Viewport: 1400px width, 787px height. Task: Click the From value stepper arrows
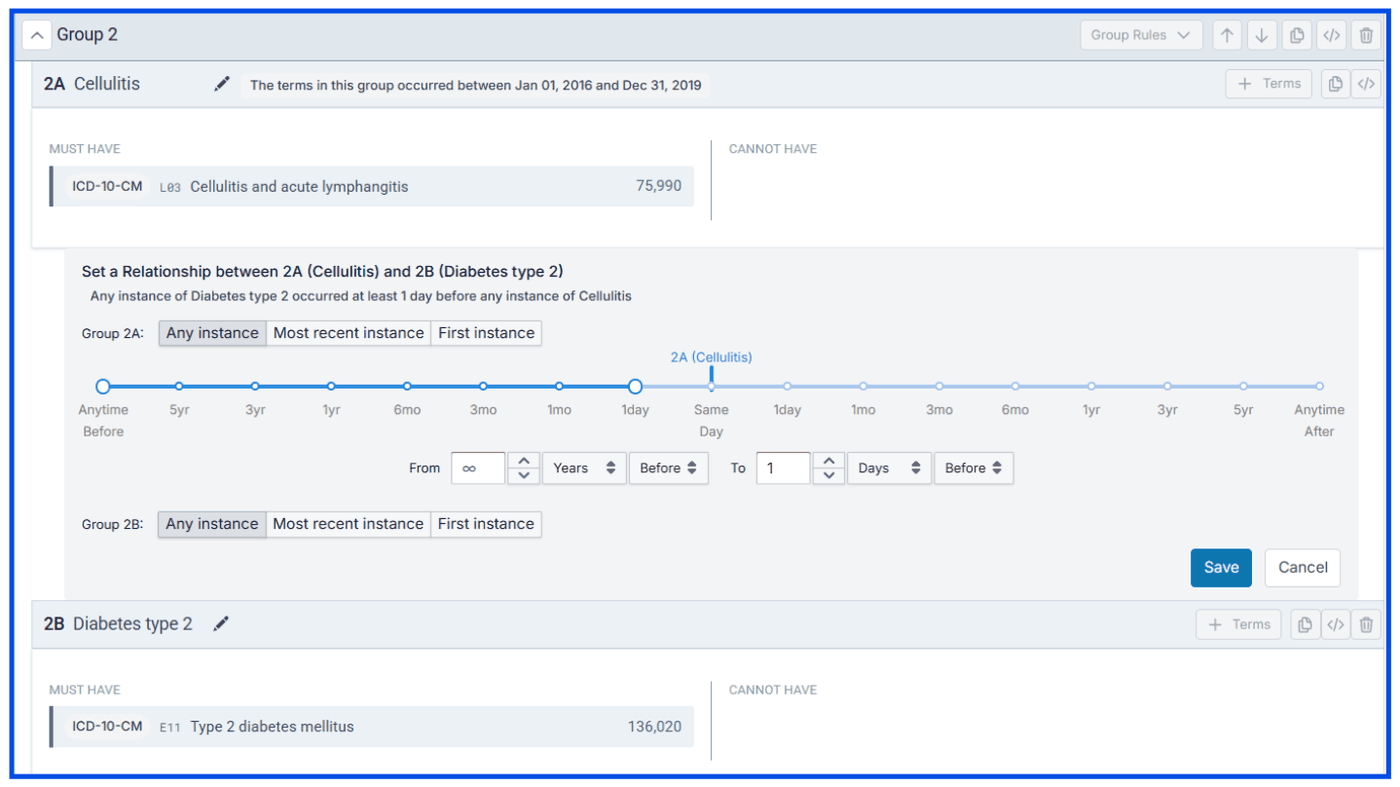click(x=524, y=468)
